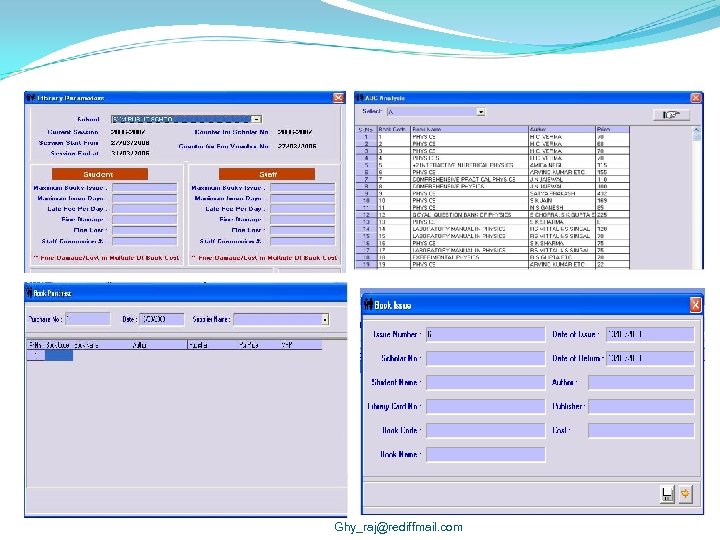Click the Book Code field in Book Issue
This screenshot has height=540, width=720.
click(485, 430)
